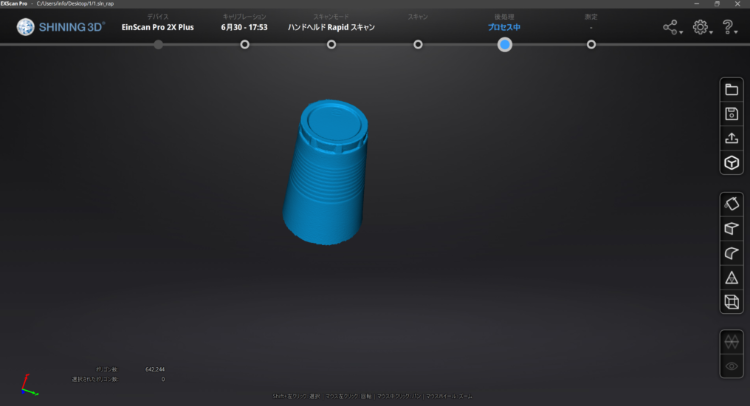
Task: Click the wireframe box icon in the right toolbar
Action: click(x=731, y=302)
